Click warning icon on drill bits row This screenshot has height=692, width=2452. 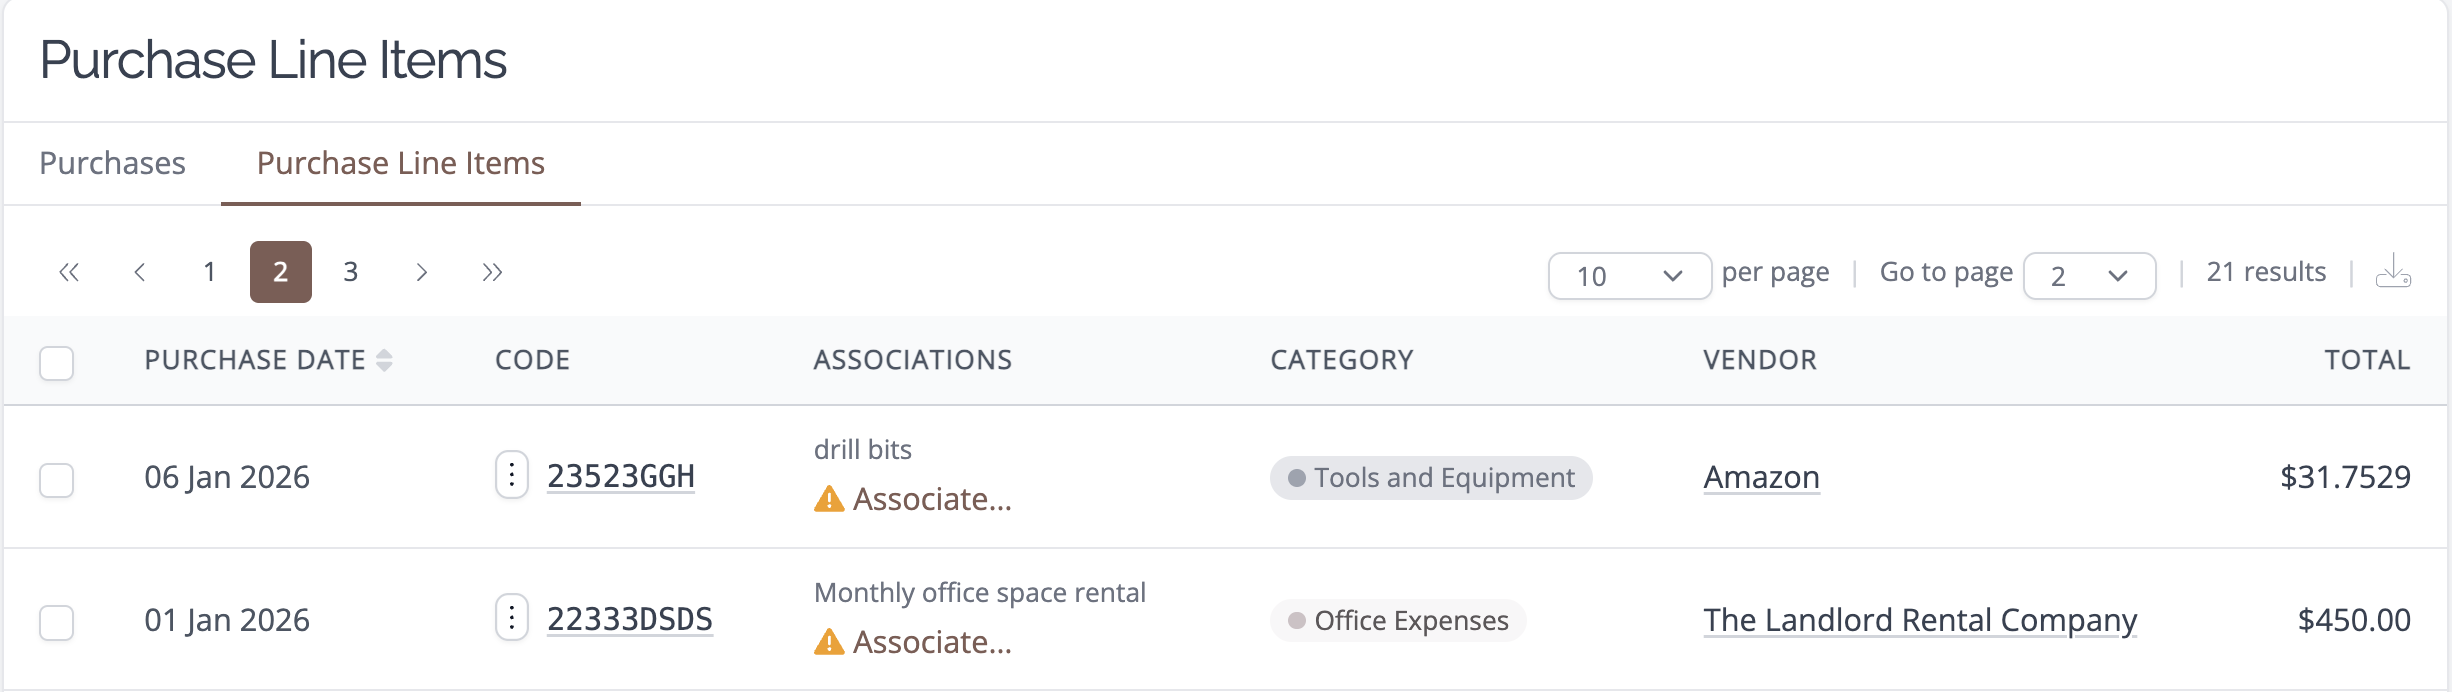pos(829,498)
